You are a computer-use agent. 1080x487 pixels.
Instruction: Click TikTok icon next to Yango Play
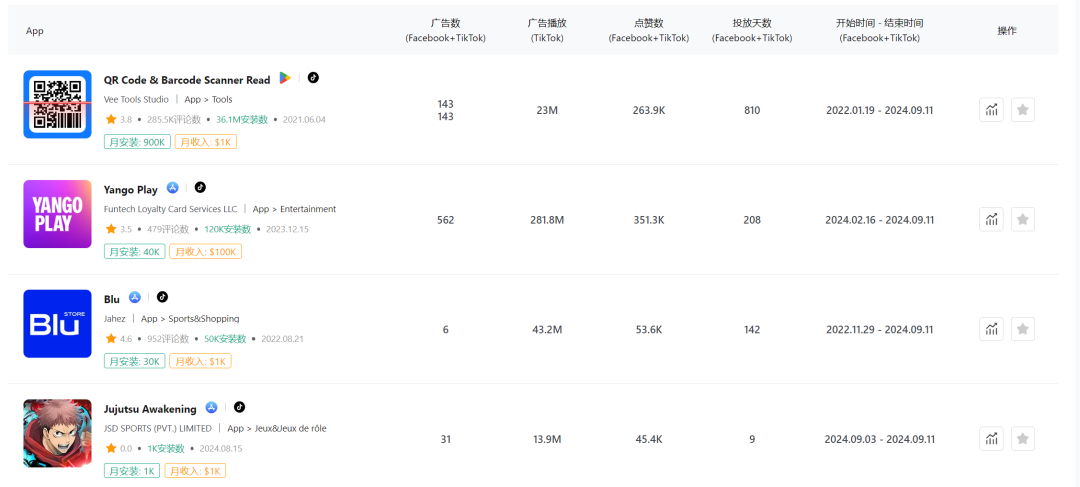pos(200,187)
